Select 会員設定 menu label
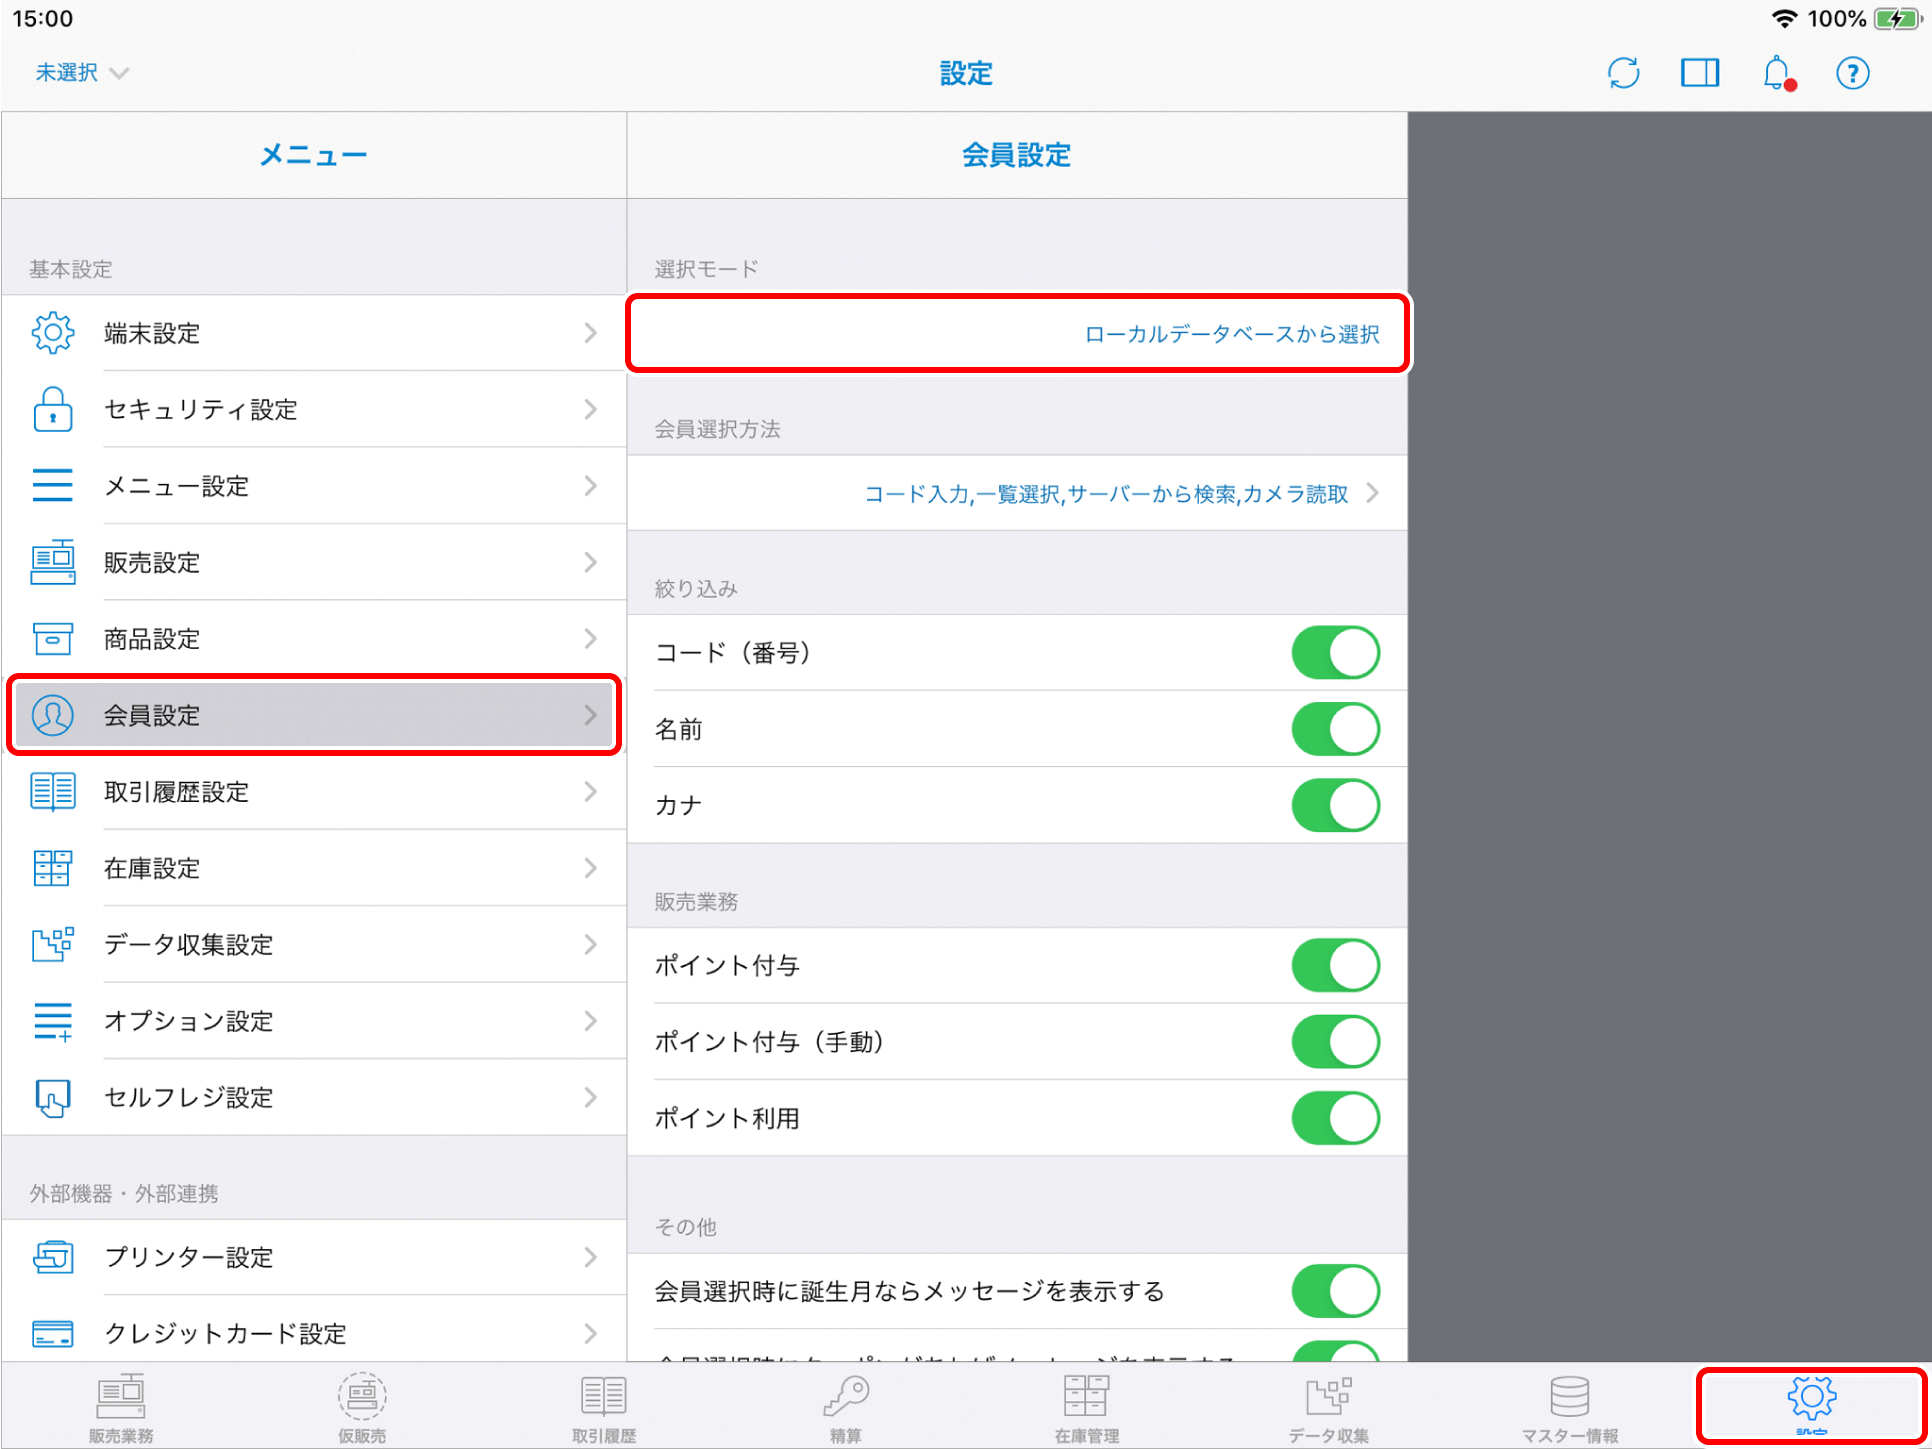This screenshot has height=1449, width=1932. (152, 715)
